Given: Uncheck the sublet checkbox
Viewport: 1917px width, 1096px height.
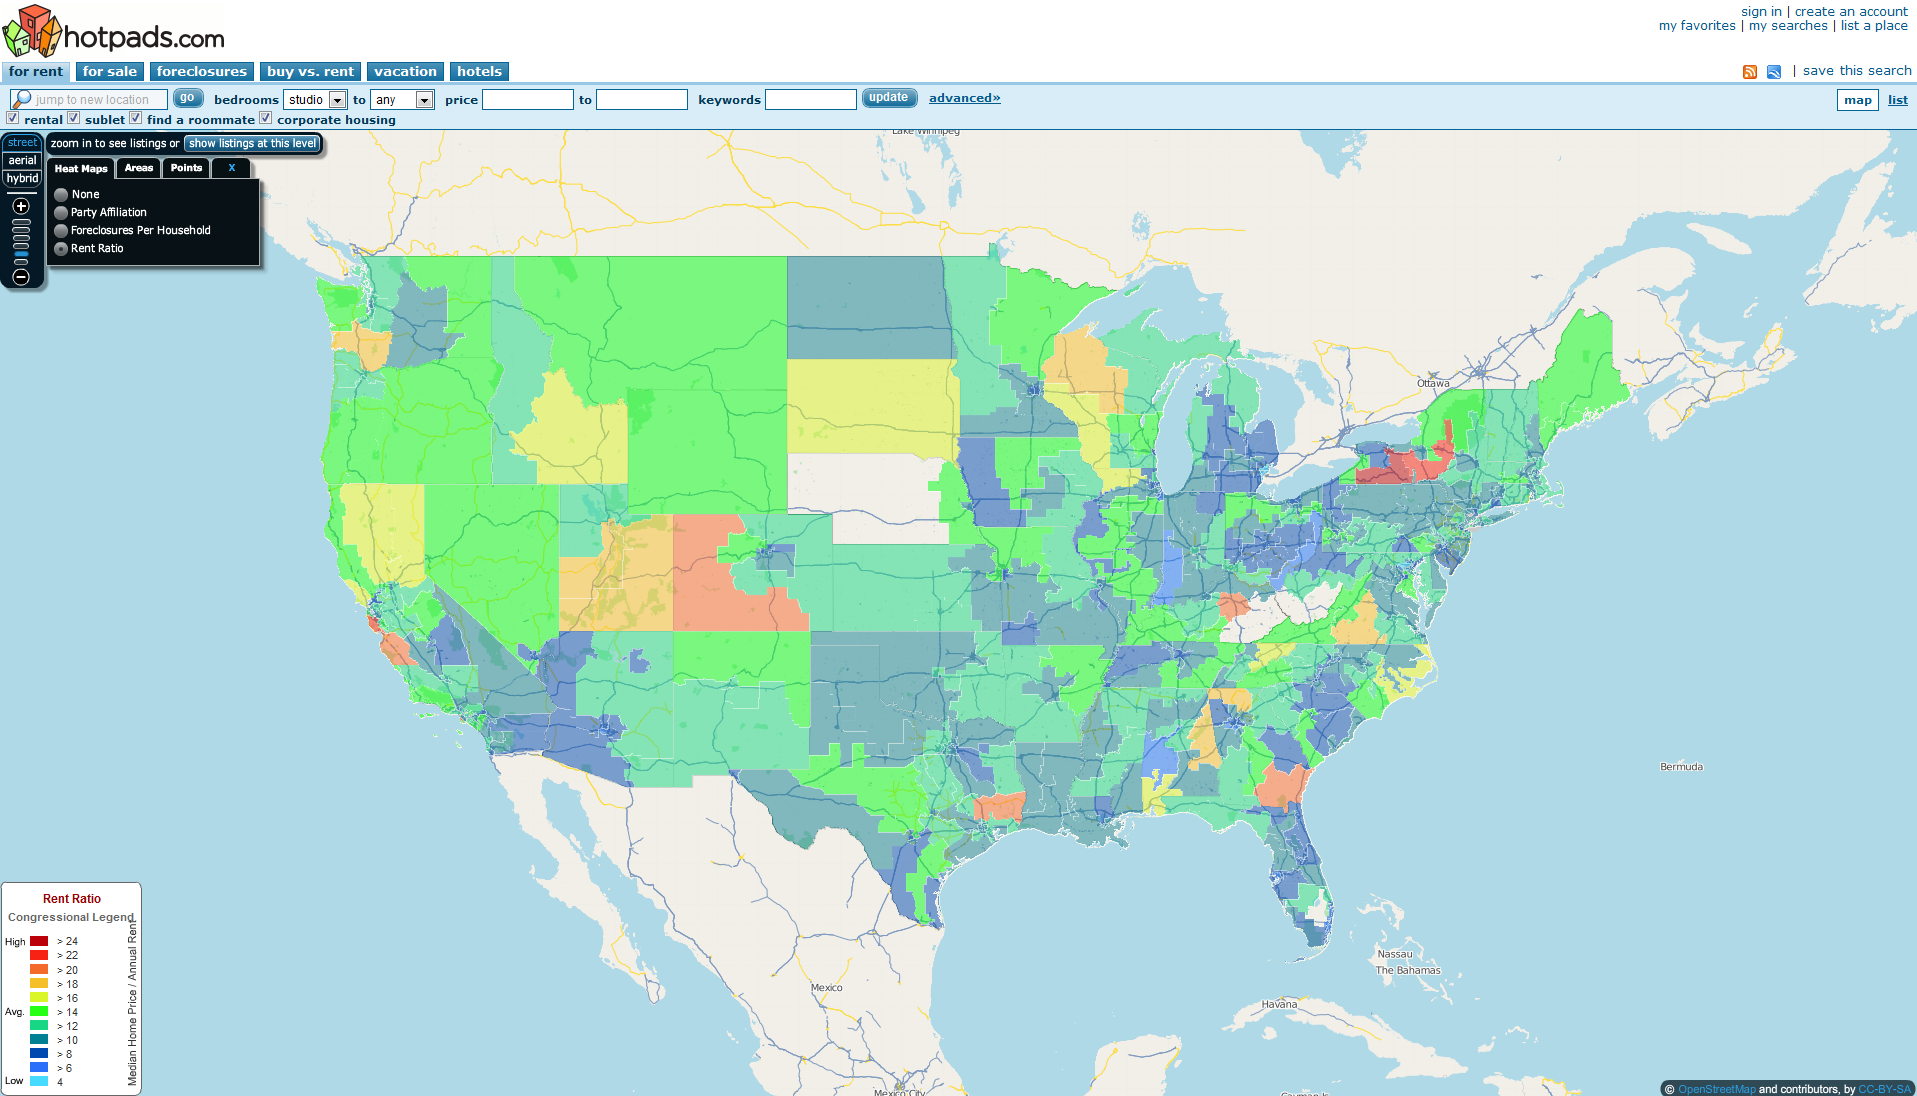Looking at the screenshot, I should [73, 118].
